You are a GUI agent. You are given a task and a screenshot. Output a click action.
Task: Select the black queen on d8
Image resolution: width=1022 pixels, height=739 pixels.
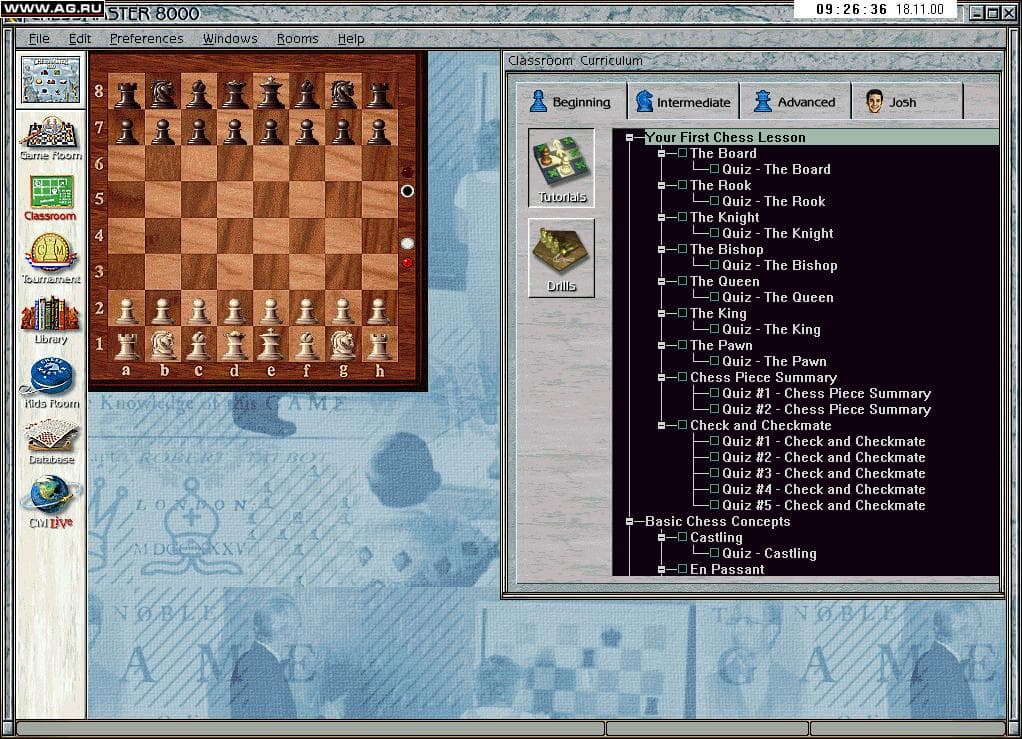pyautogui.click(x=235, y=92)
